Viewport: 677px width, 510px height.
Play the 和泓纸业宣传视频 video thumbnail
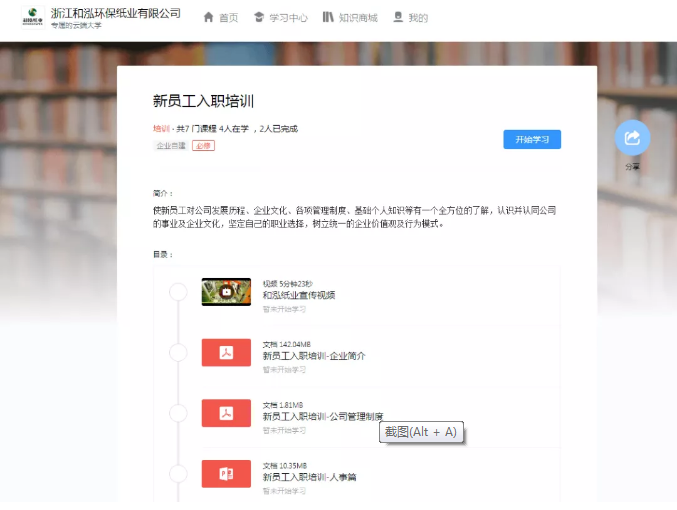pyautogui.click(x=226, y=292)
